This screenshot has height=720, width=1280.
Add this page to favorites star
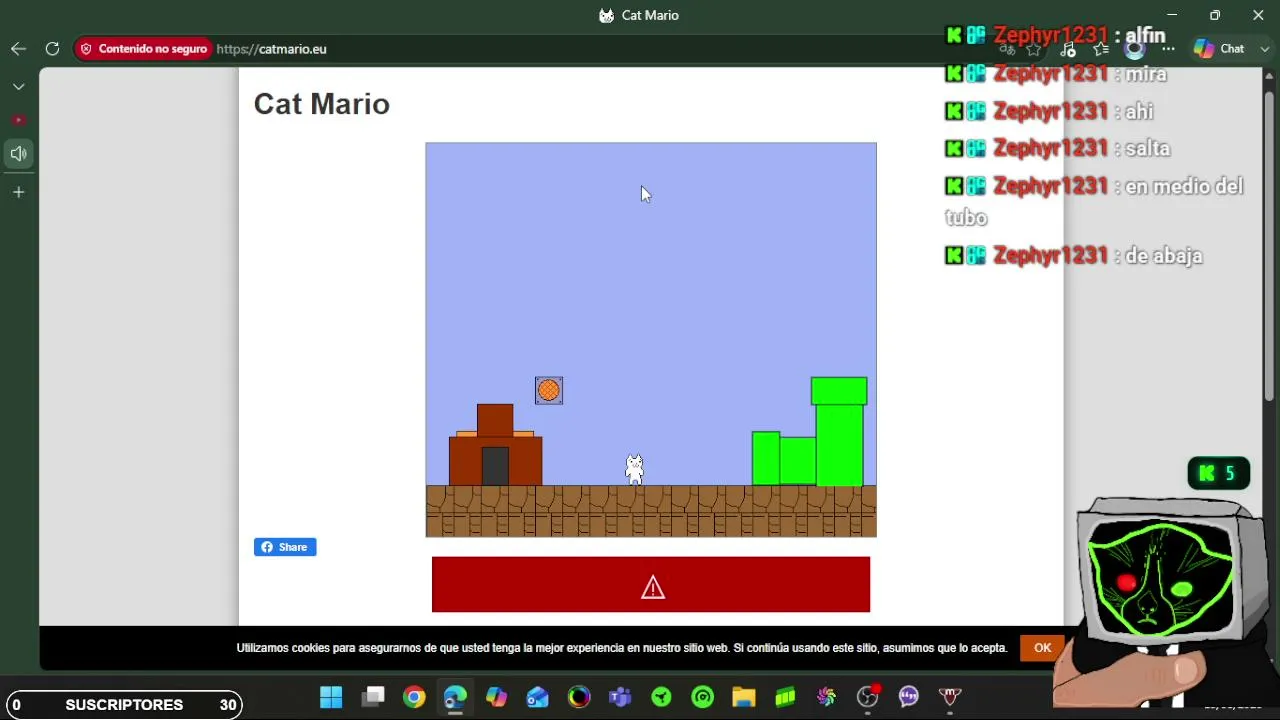coord(1034,48)
